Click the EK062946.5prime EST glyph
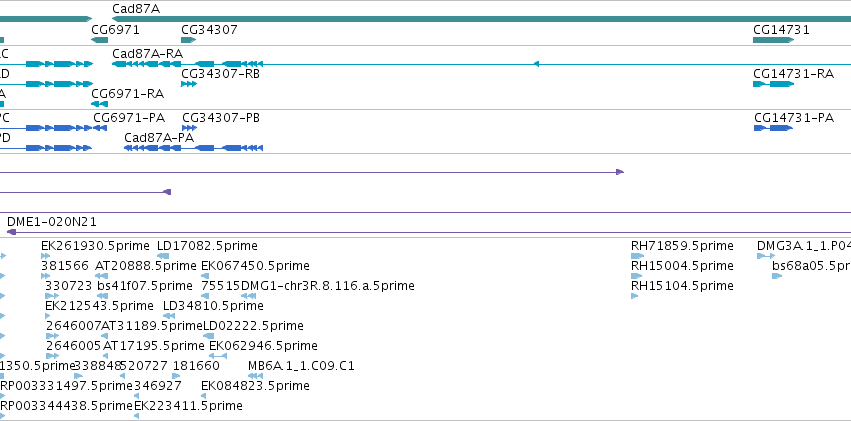Viewport: 851px width, 421px height. point(218,356)
